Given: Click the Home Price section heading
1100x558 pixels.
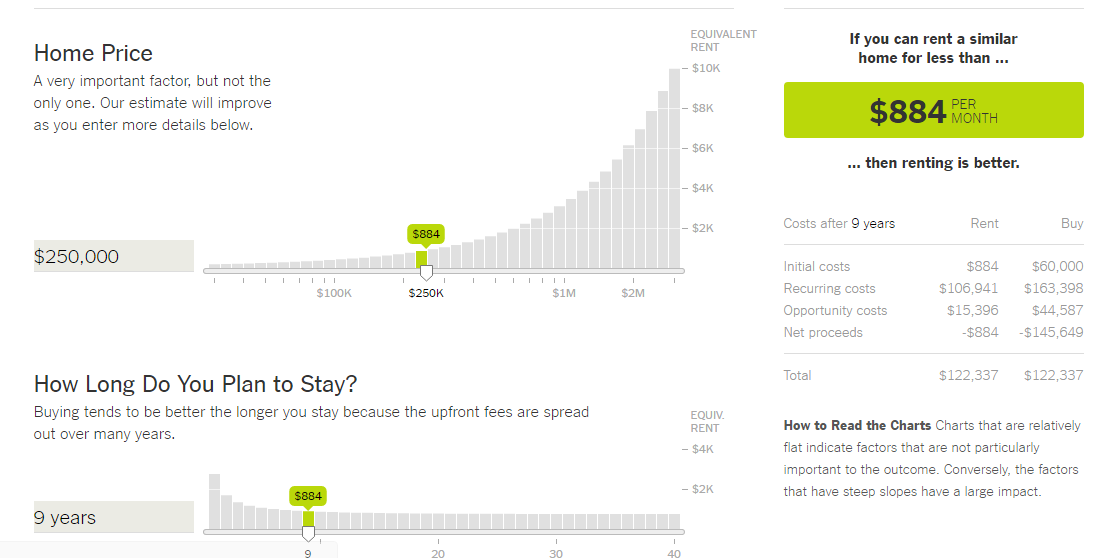Looking at the screenshot, I should (93, 53).
